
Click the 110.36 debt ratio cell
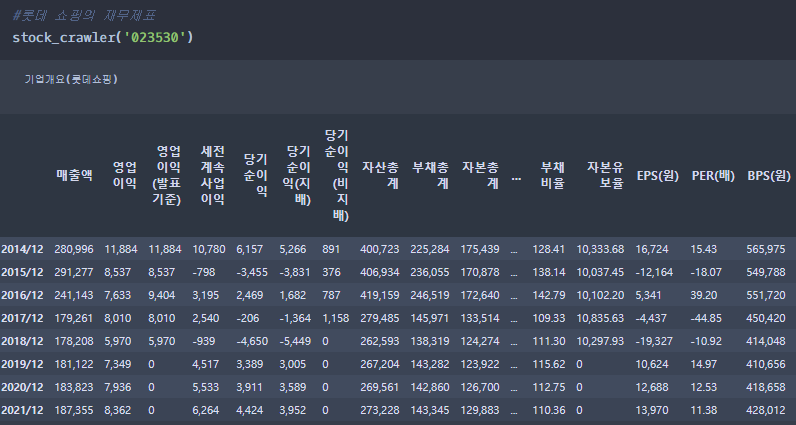point(549,410)
